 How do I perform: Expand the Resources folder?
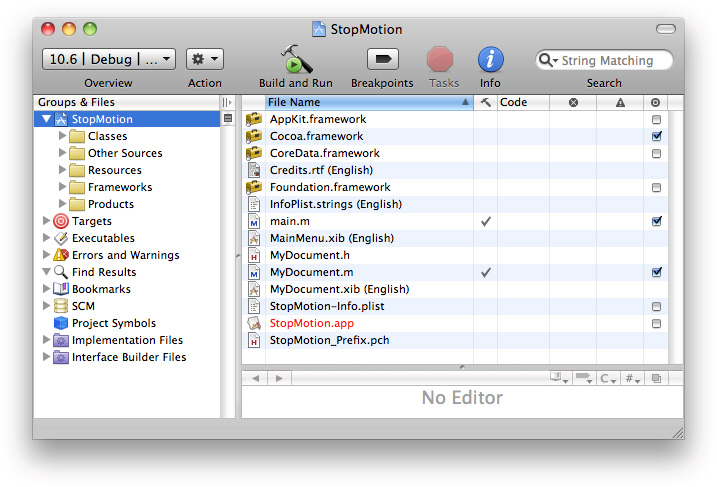(x=63, y=170)
